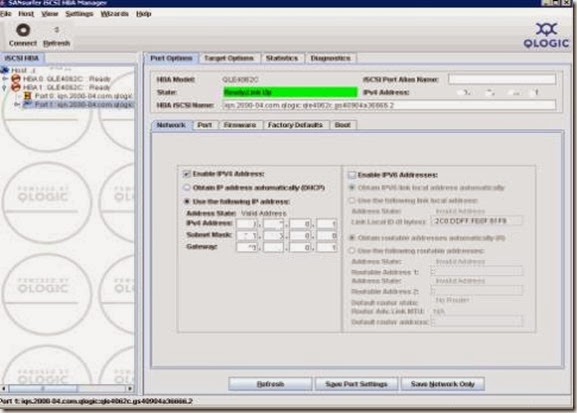Image resolution: width=577 pixels, height=413 pixels.
Task: Select Obtain routable addresses automatically
Action: pos(352,238)
